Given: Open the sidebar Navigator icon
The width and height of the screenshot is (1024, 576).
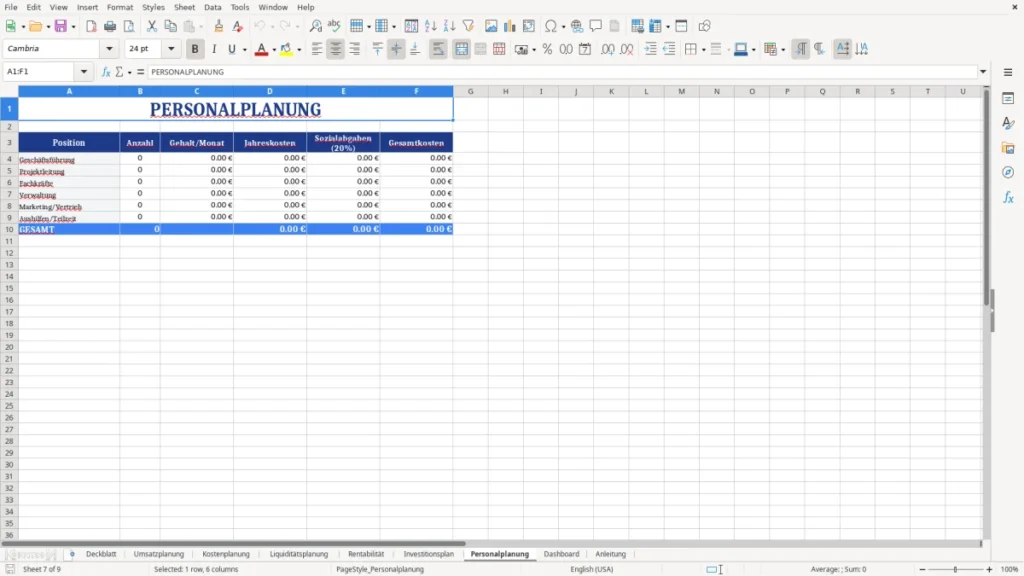Looking at the screenshot, I should tap(1008, 172).
